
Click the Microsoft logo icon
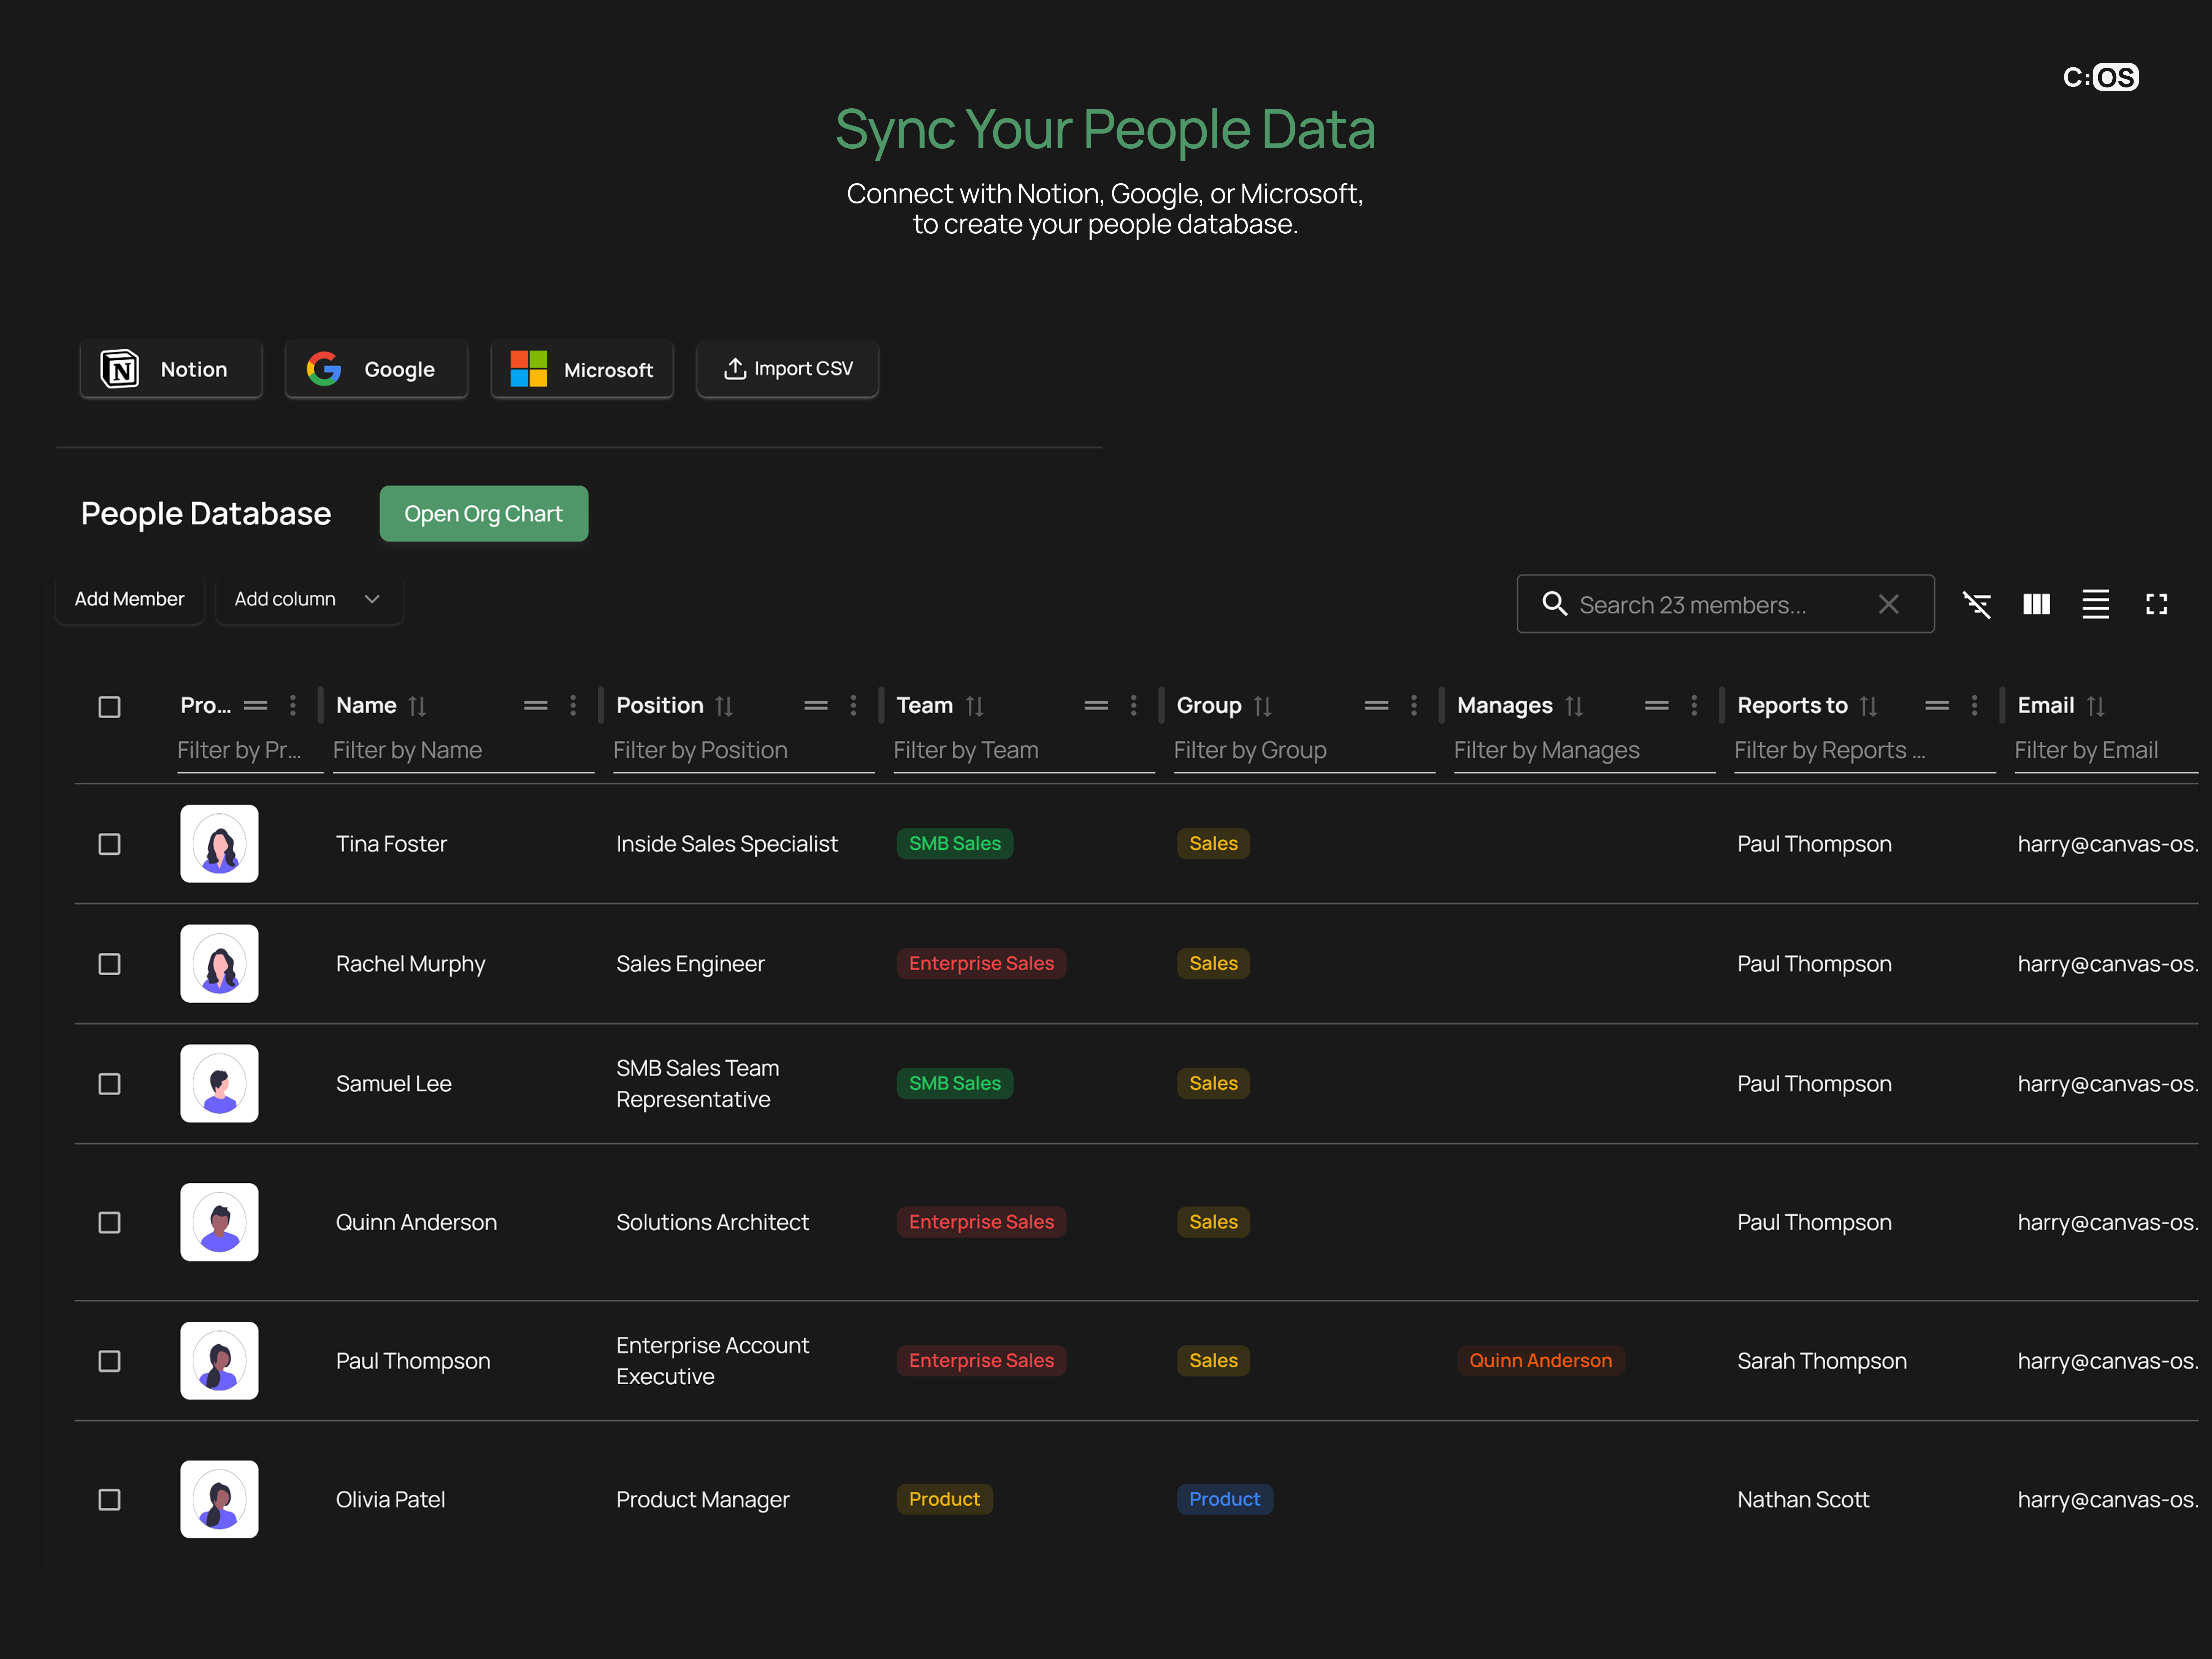coord(529,369)
